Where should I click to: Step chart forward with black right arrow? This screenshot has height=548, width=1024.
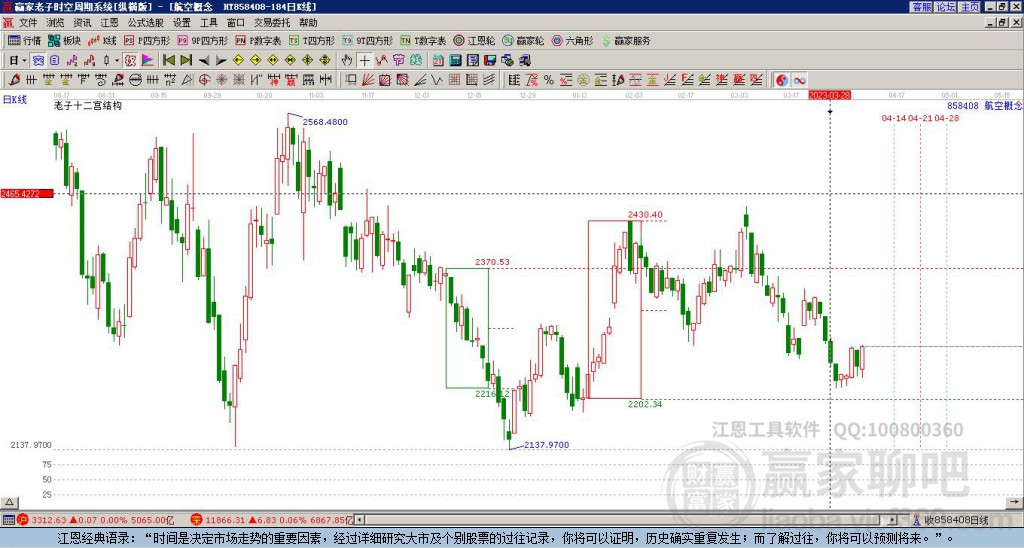coord(221,60)
